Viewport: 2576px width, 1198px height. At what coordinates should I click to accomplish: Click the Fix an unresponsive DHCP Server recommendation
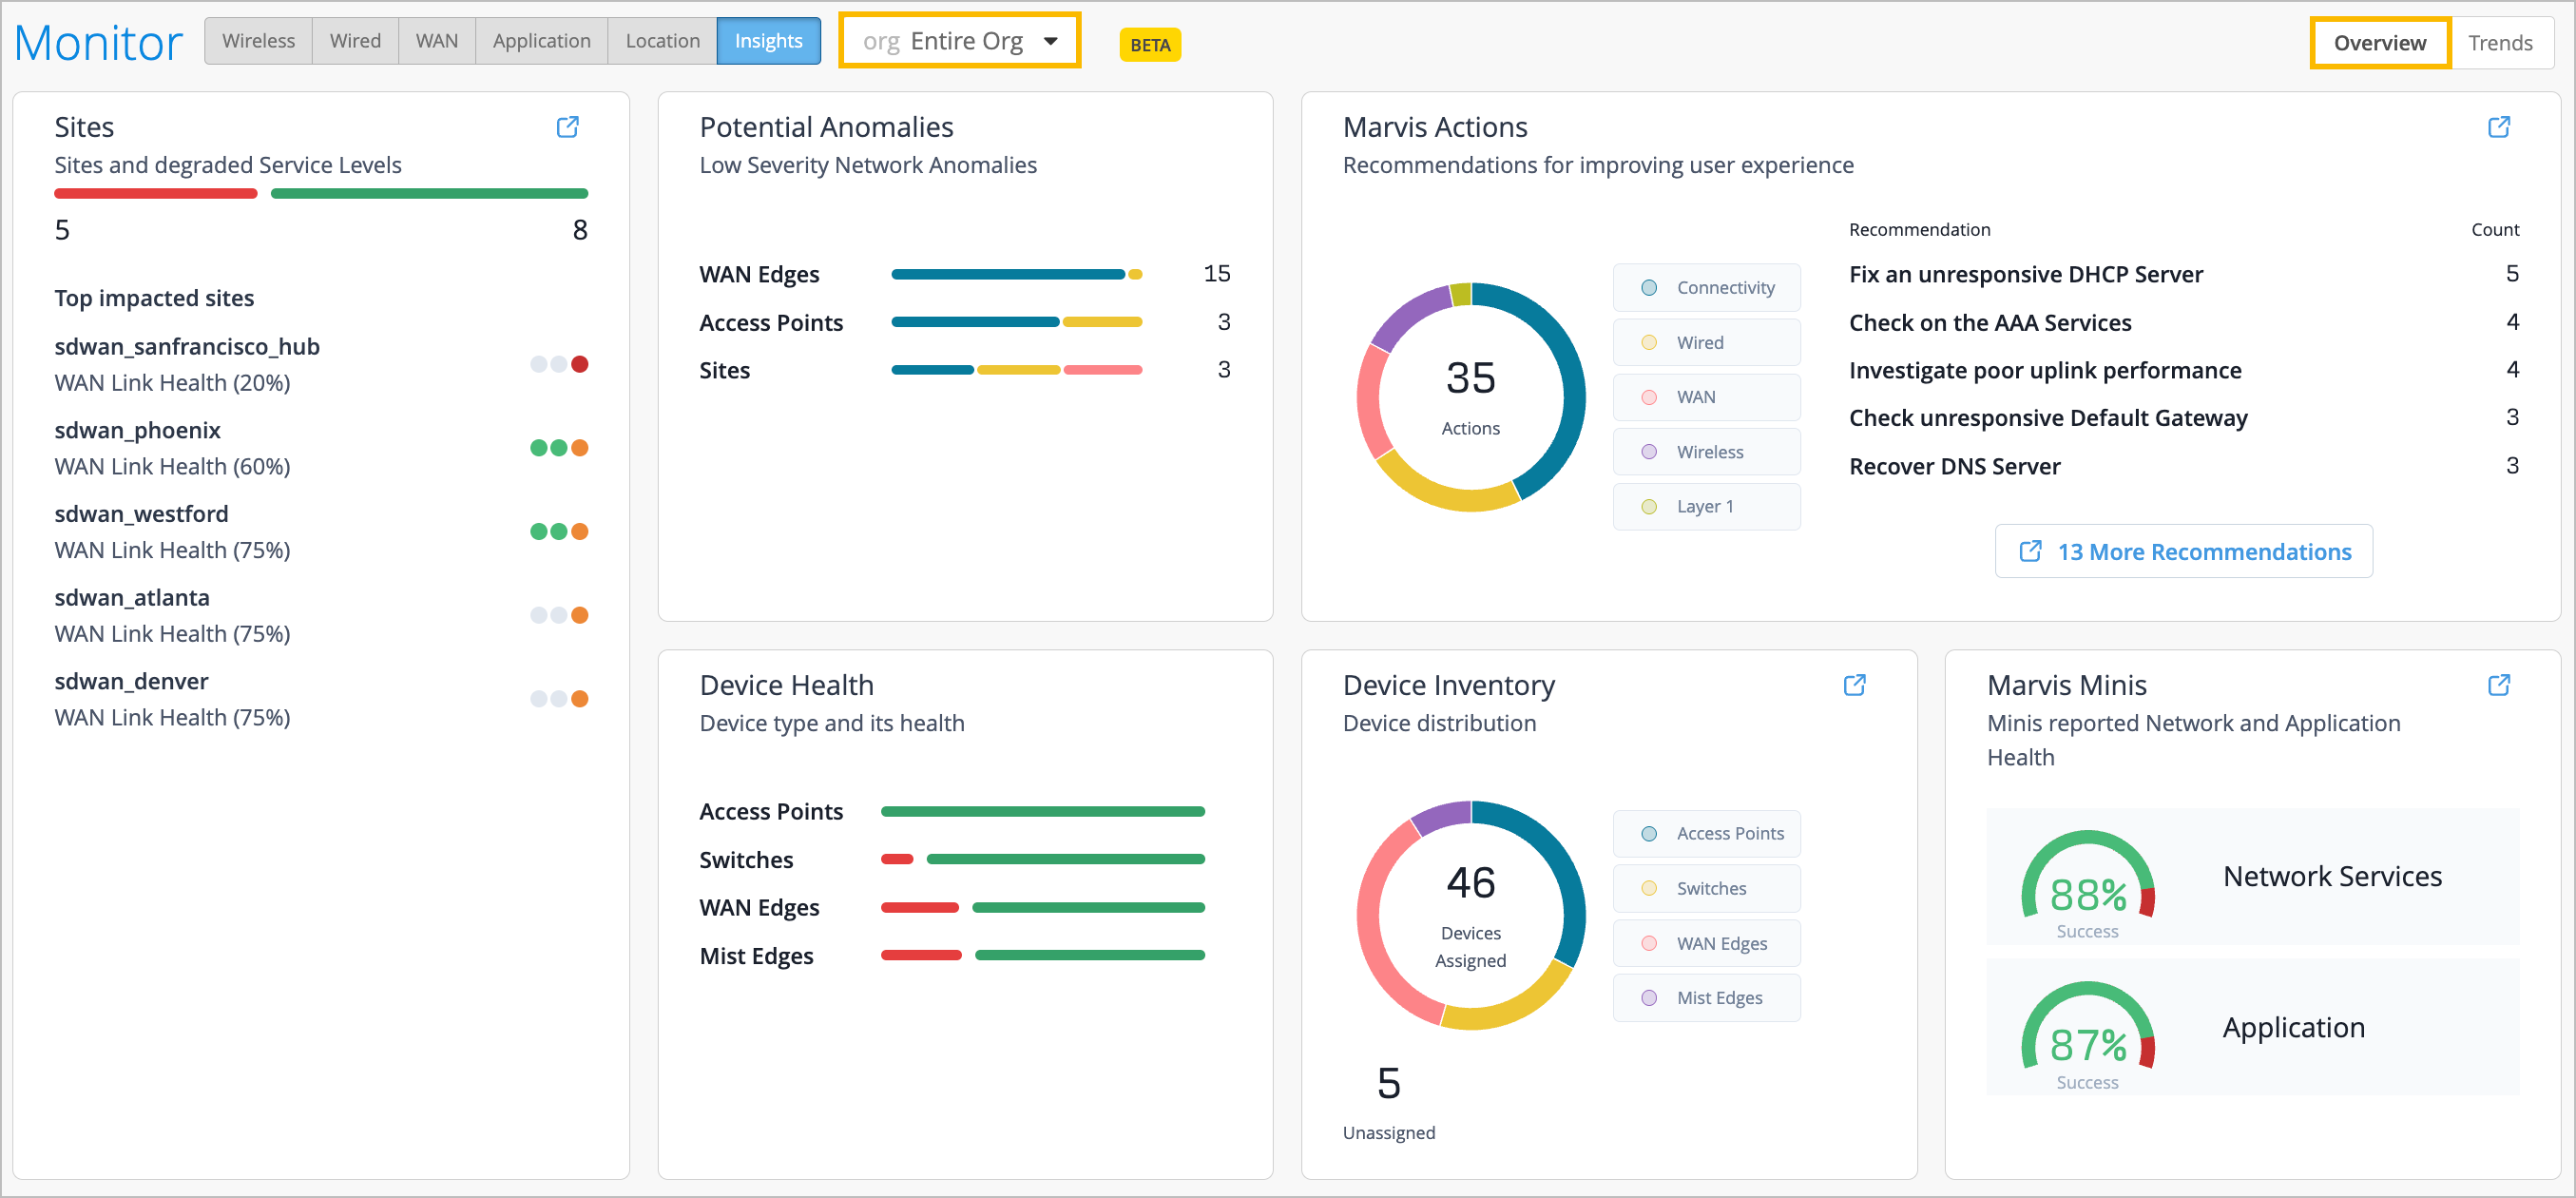pos(2026,273)
